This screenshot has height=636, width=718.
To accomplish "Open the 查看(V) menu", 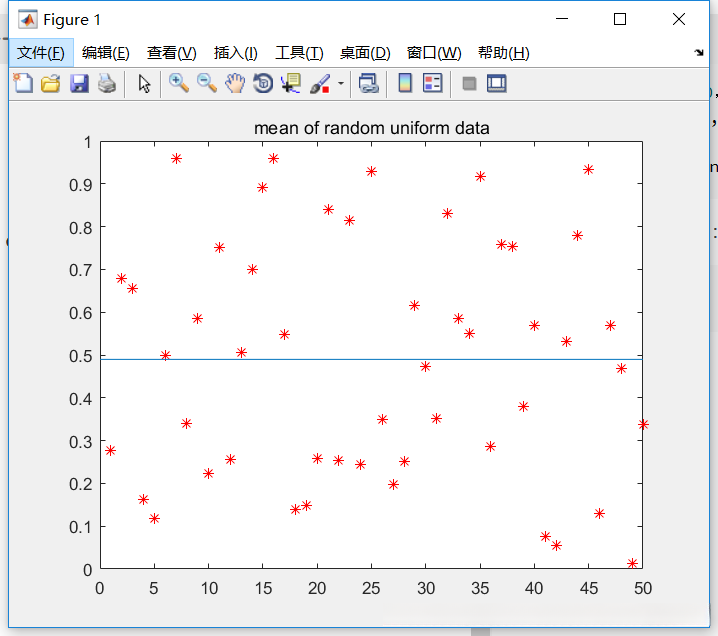I will pos(172,53).
